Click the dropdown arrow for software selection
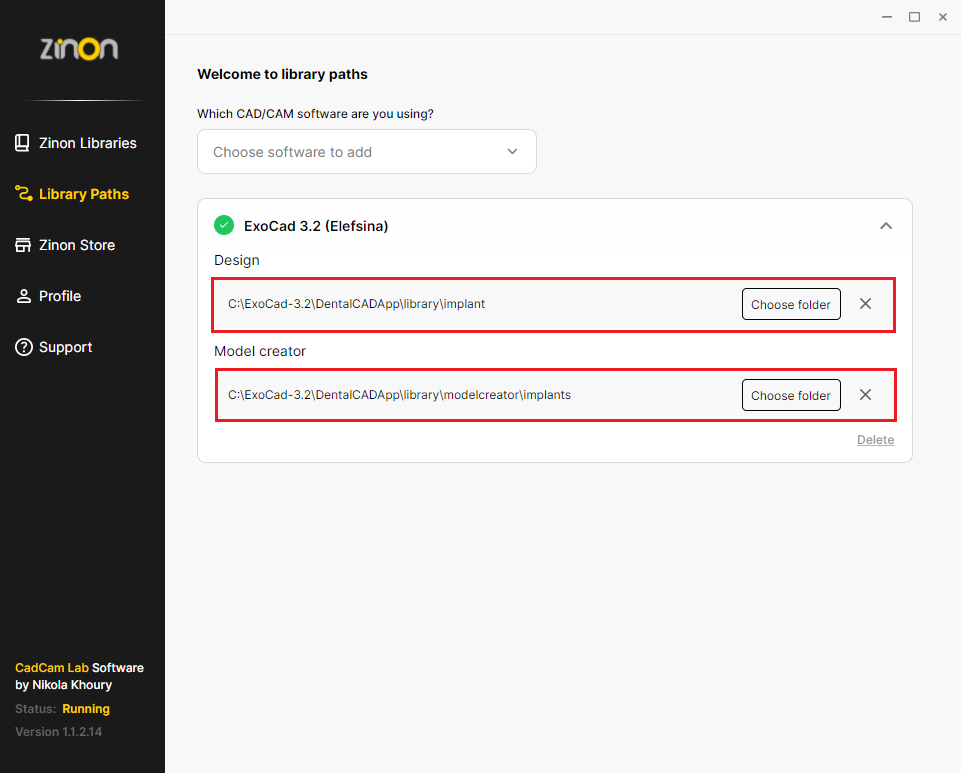961x773 pixels. [x=512, y=151]
